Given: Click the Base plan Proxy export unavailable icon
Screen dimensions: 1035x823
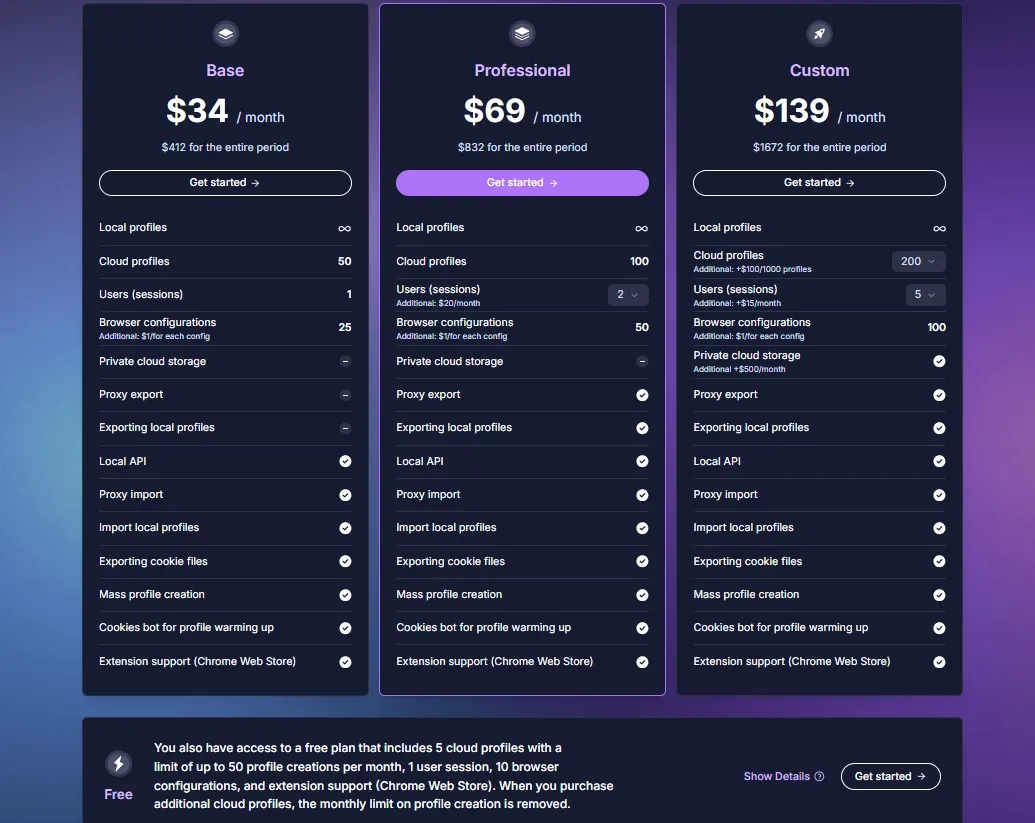Looking at the screenshot, I should click(x=345, y=395).
